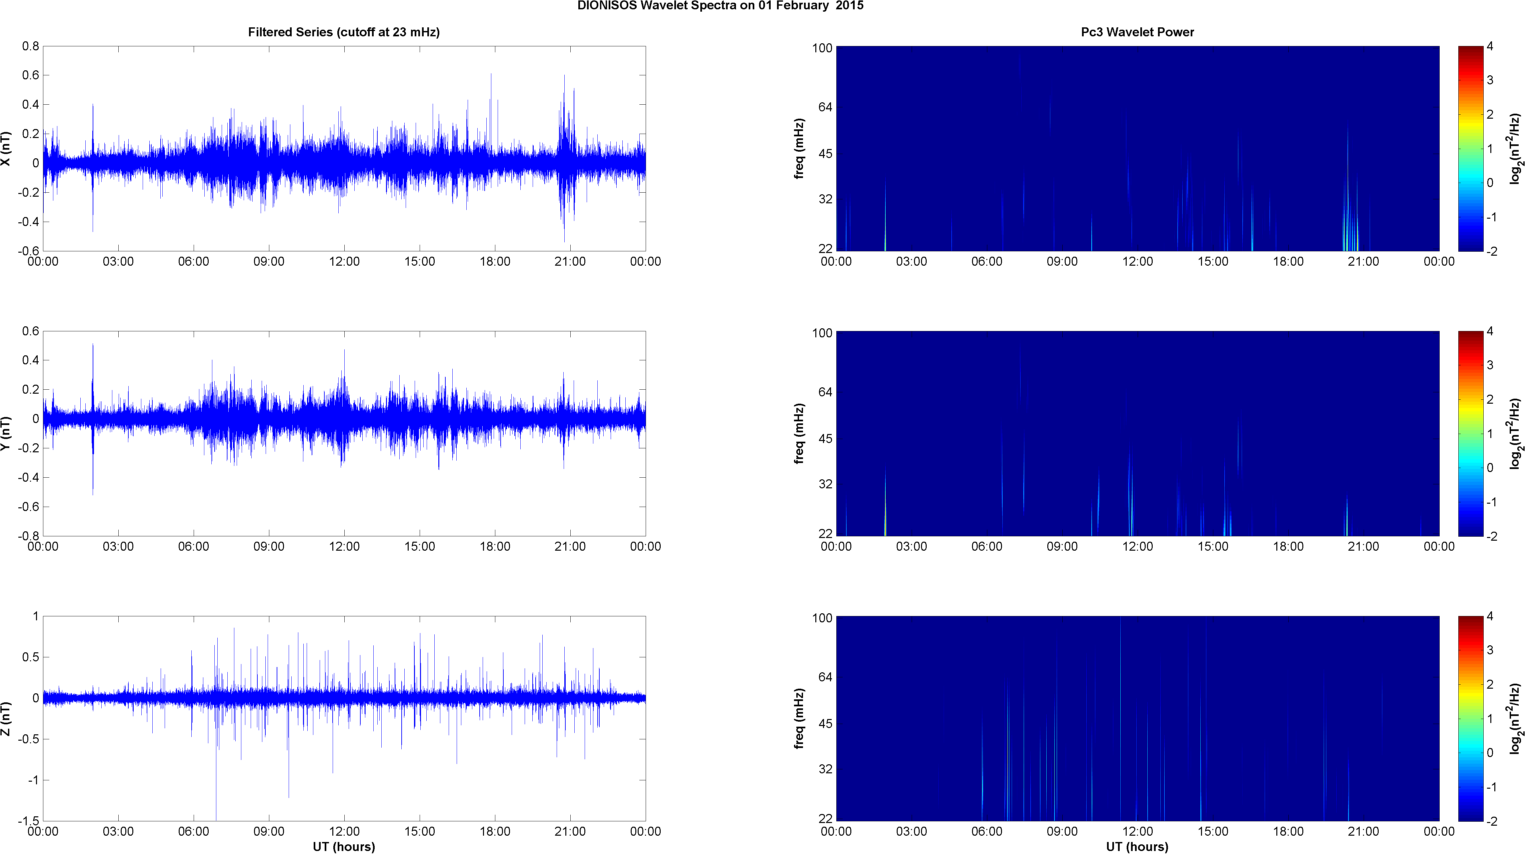Open the middle wavelet power spectrogram
1525x854 pixels.
[x=1137, y=433]
